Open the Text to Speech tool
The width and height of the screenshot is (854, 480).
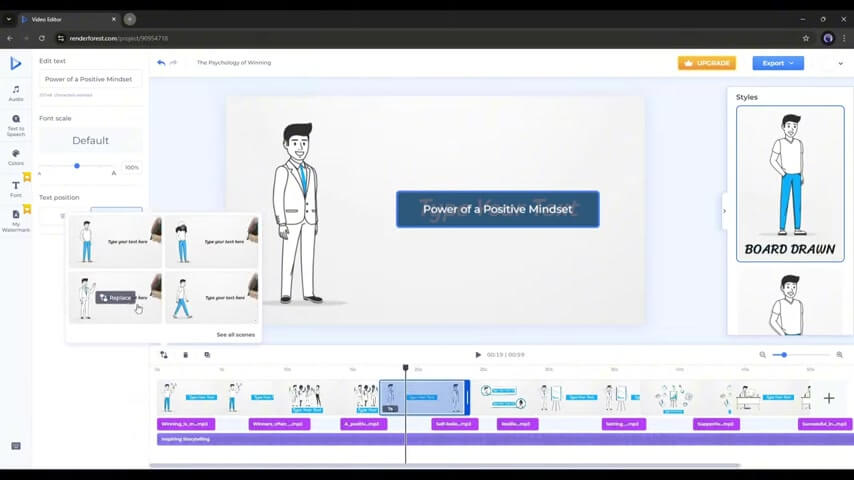16,124
